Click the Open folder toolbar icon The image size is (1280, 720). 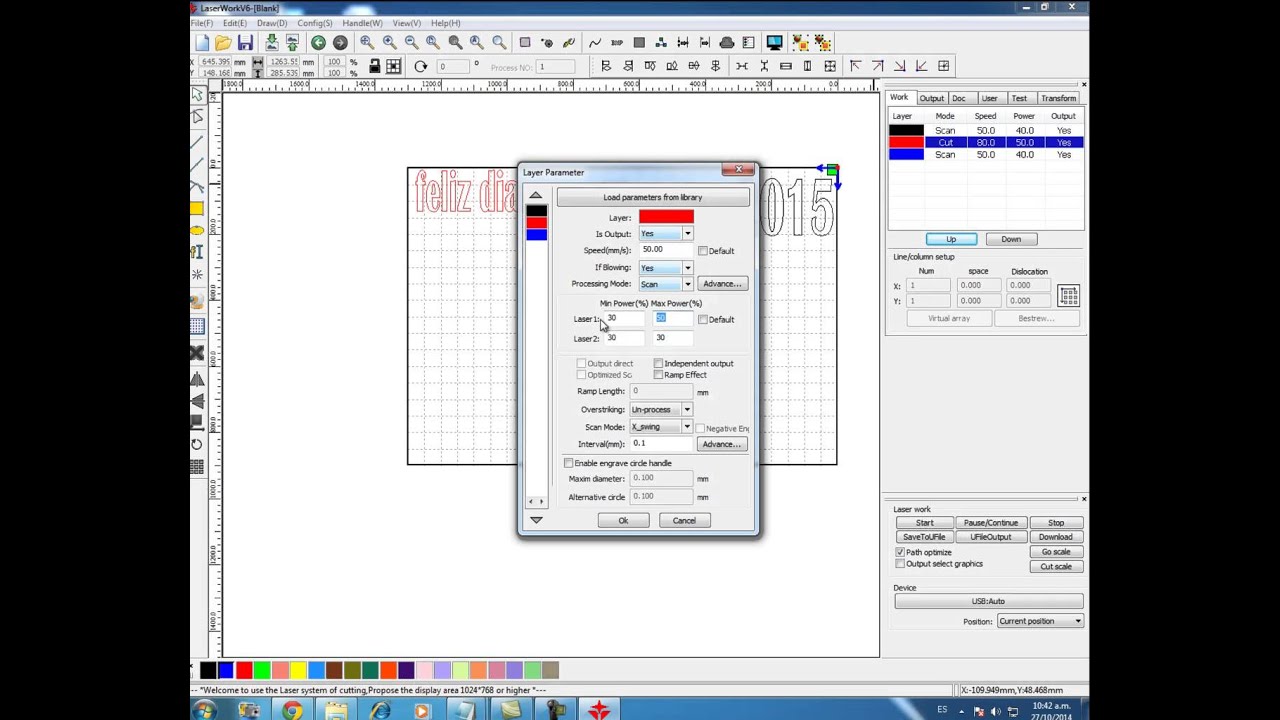tap(223, 43)
